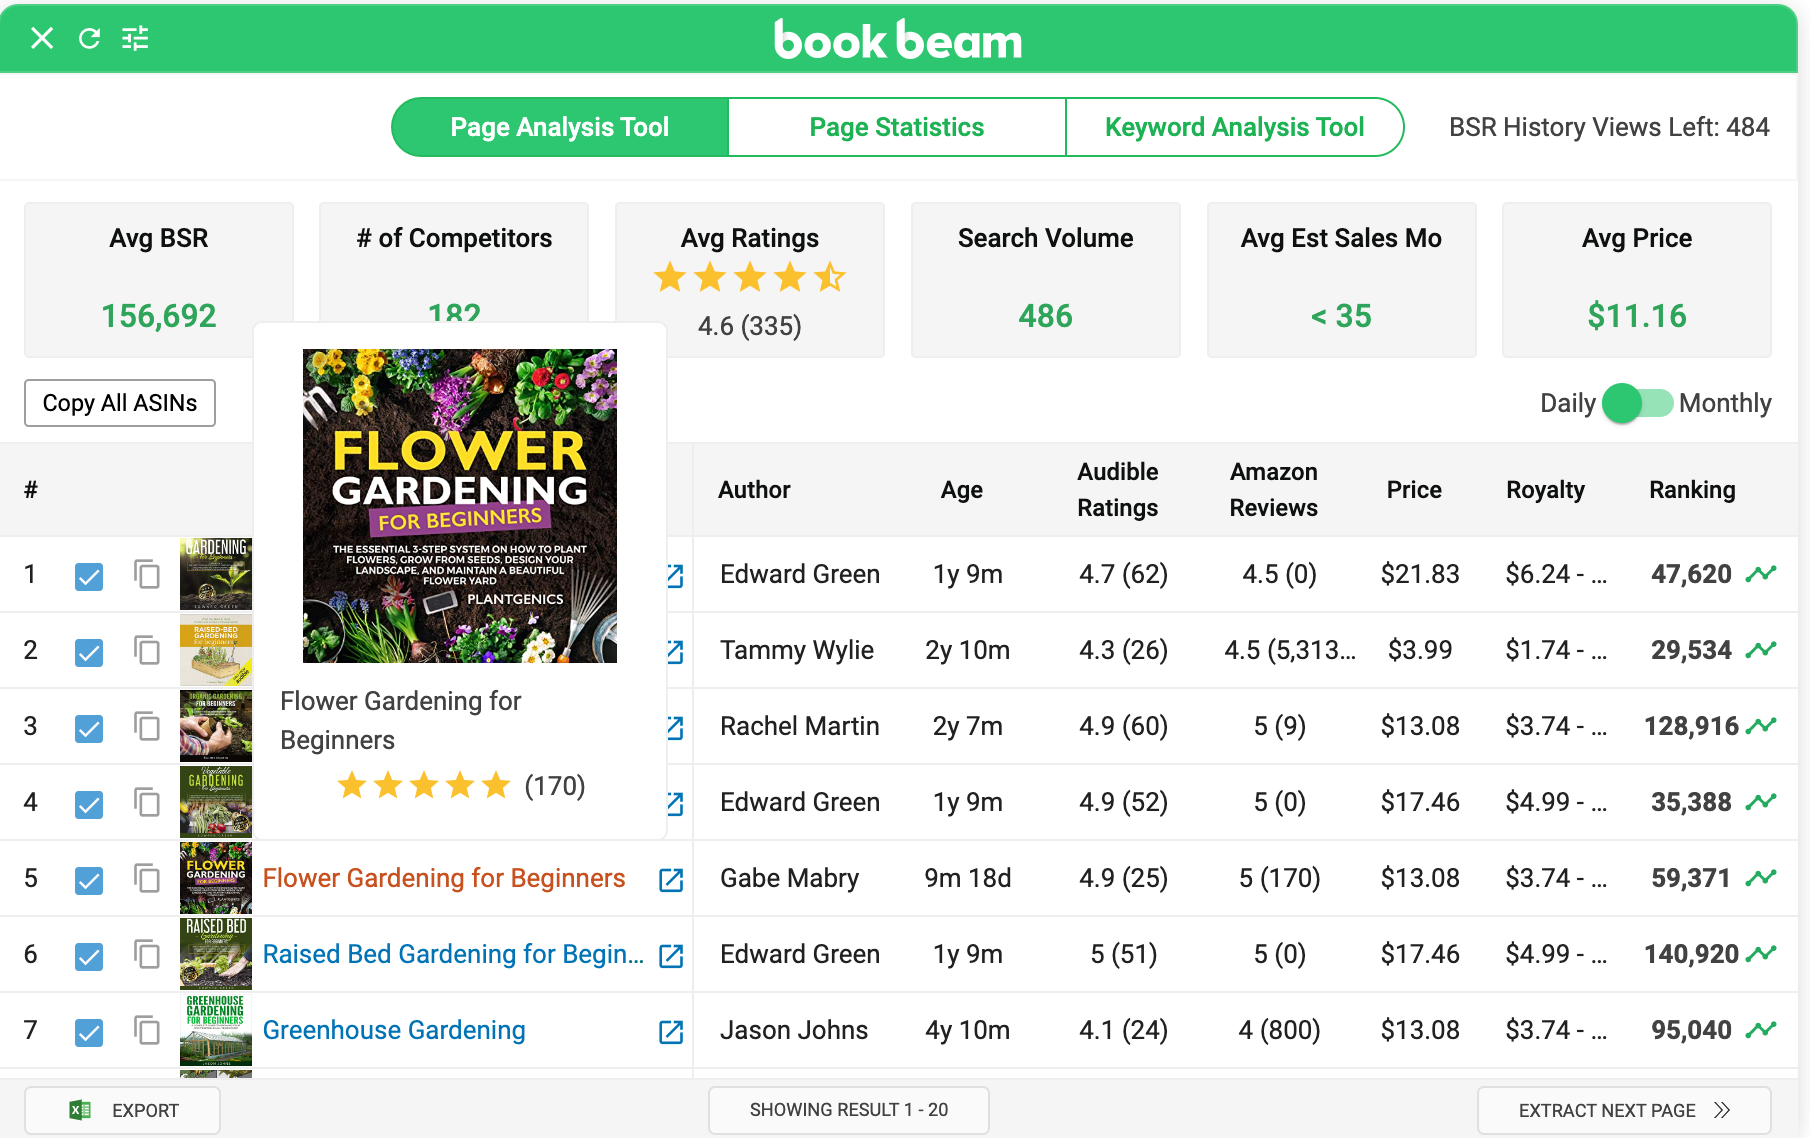The image size is (1810, 1138).
Task: Check the average ratings star display
Action: 749,278
